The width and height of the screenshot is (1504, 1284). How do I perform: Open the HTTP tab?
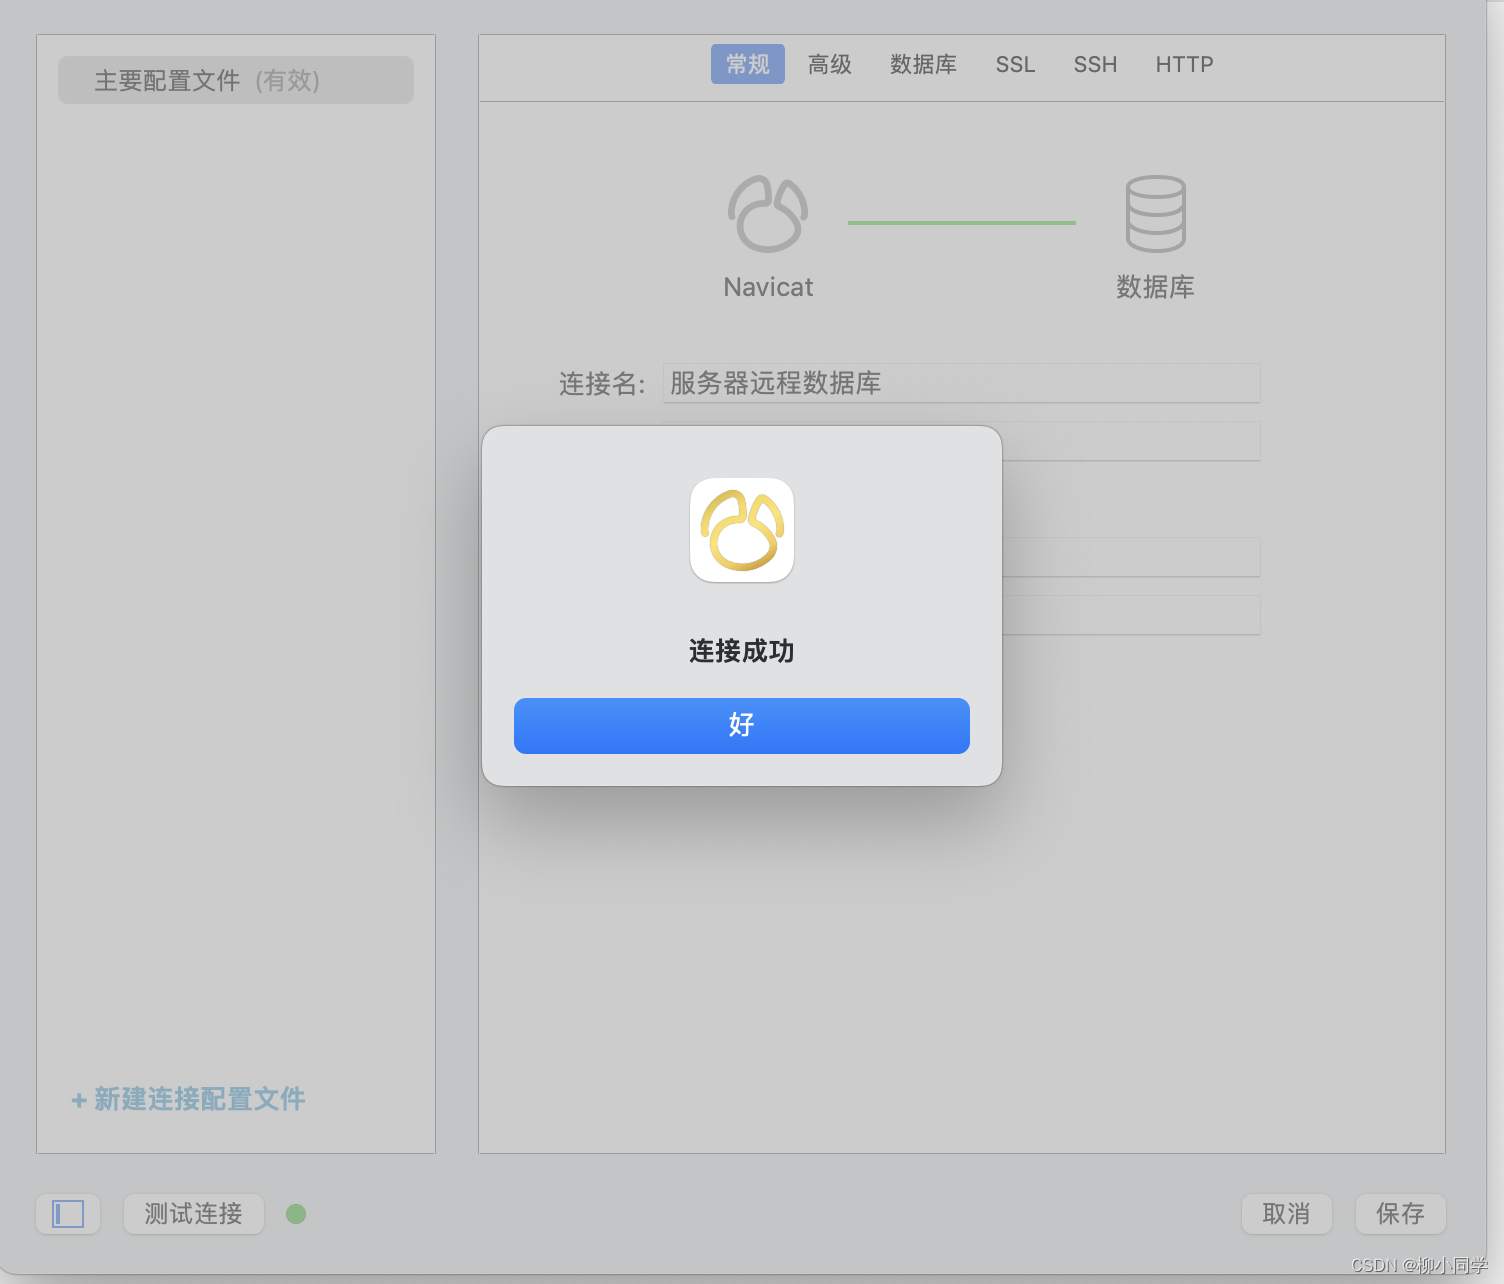click(1184, 64)
